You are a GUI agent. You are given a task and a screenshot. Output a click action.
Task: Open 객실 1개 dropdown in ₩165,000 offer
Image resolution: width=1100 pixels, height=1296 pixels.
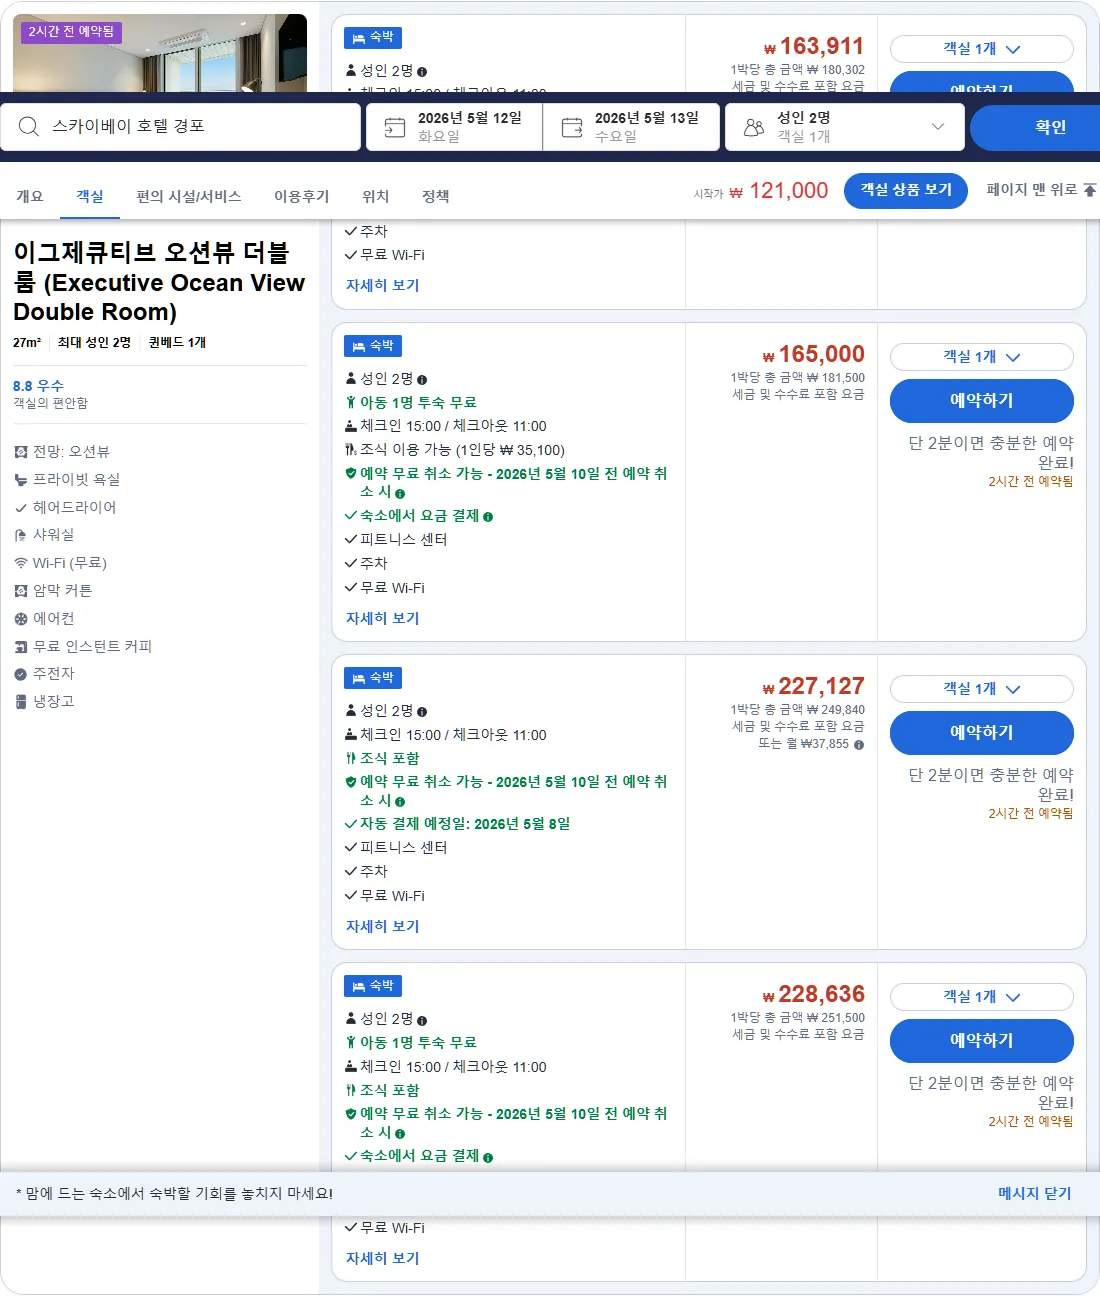pos(982,357)
